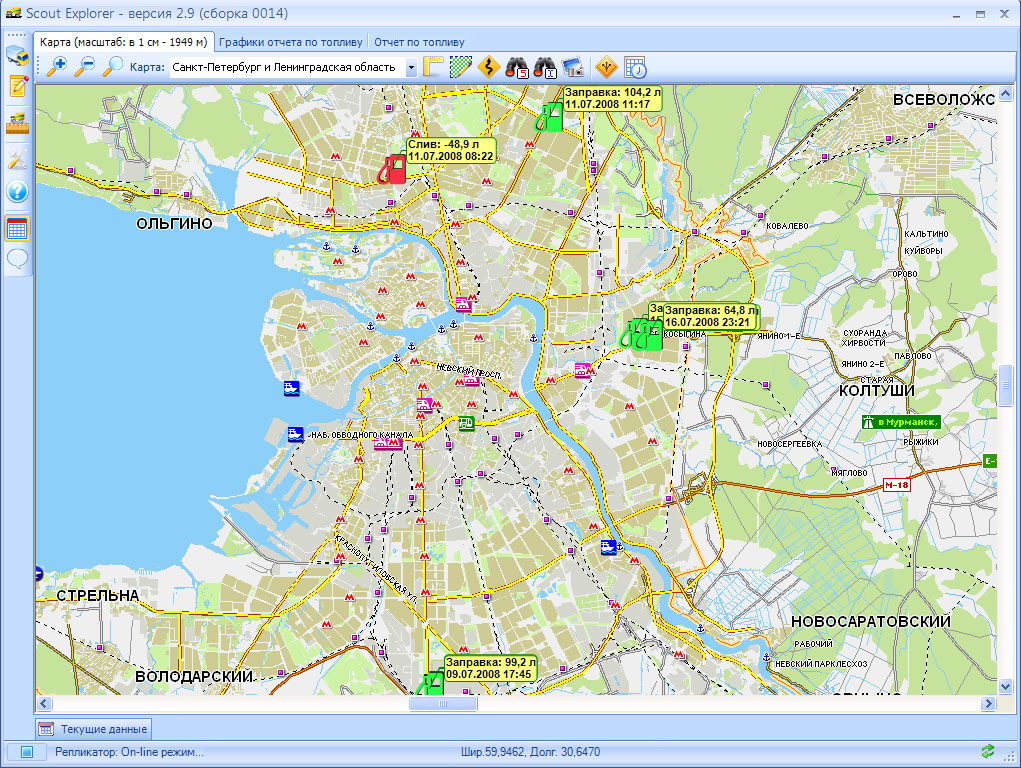Close the Scout Explorer window
1021x768 pixels.
coord(1005,14)
